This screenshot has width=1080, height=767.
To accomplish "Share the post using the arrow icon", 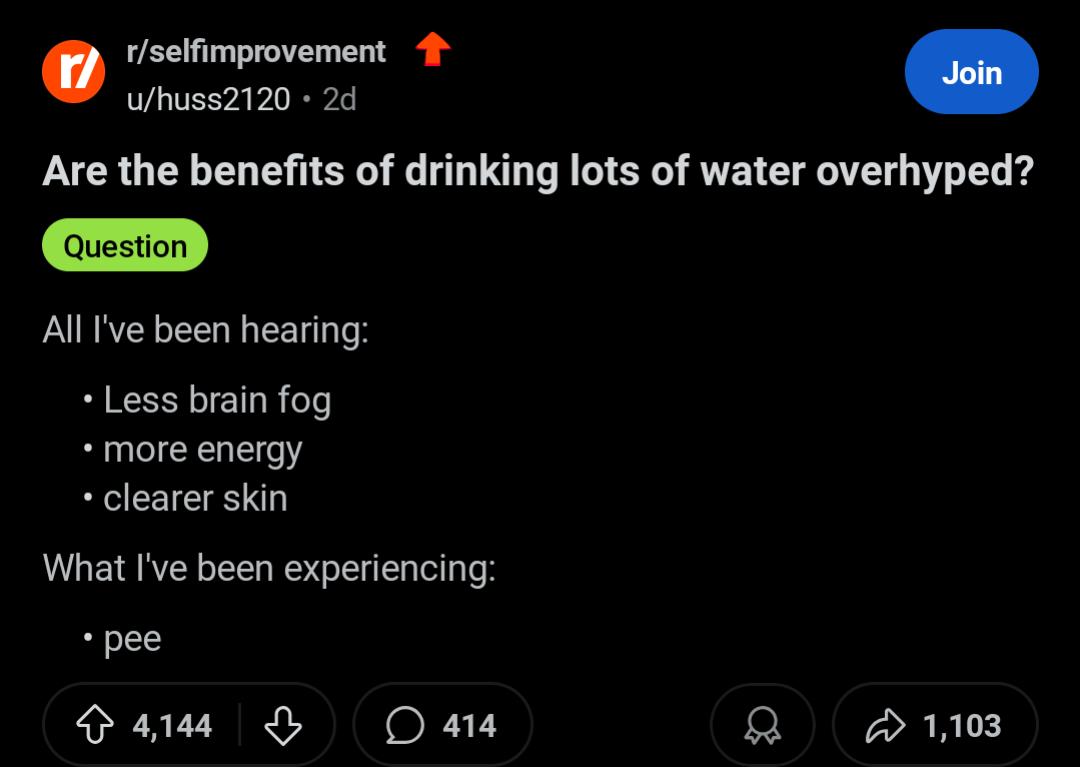I will click(x=883, y=725).
